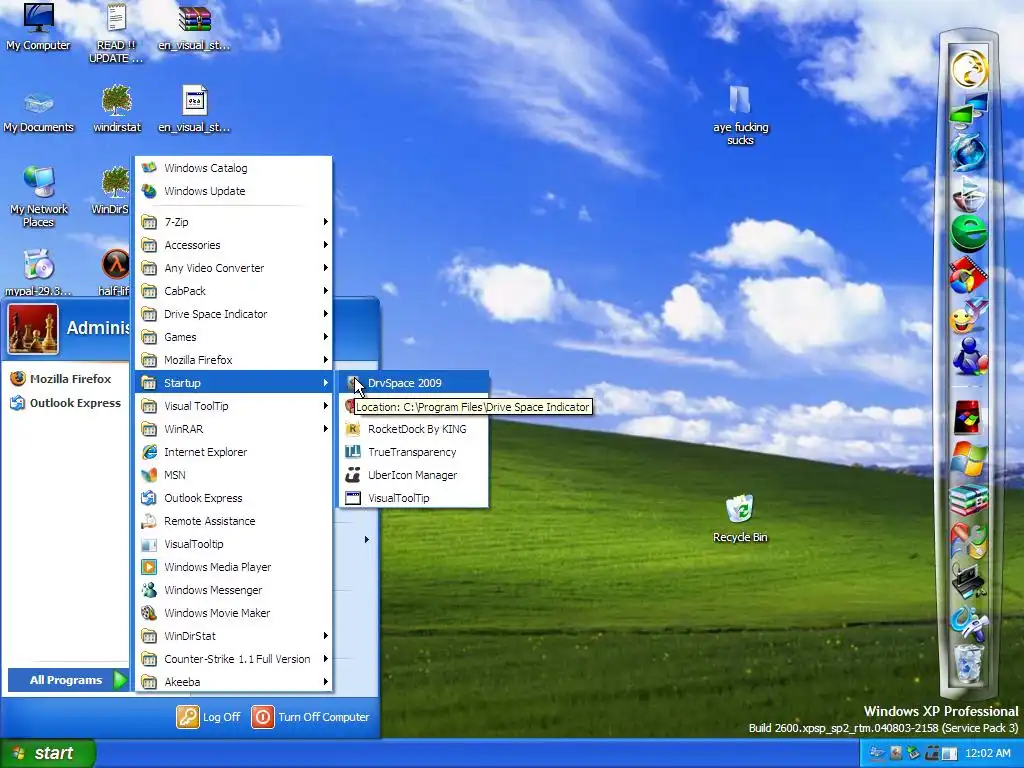1024x768 pixels.
Task: Open My Computer desktop icon
Action: tap(38, 26)
